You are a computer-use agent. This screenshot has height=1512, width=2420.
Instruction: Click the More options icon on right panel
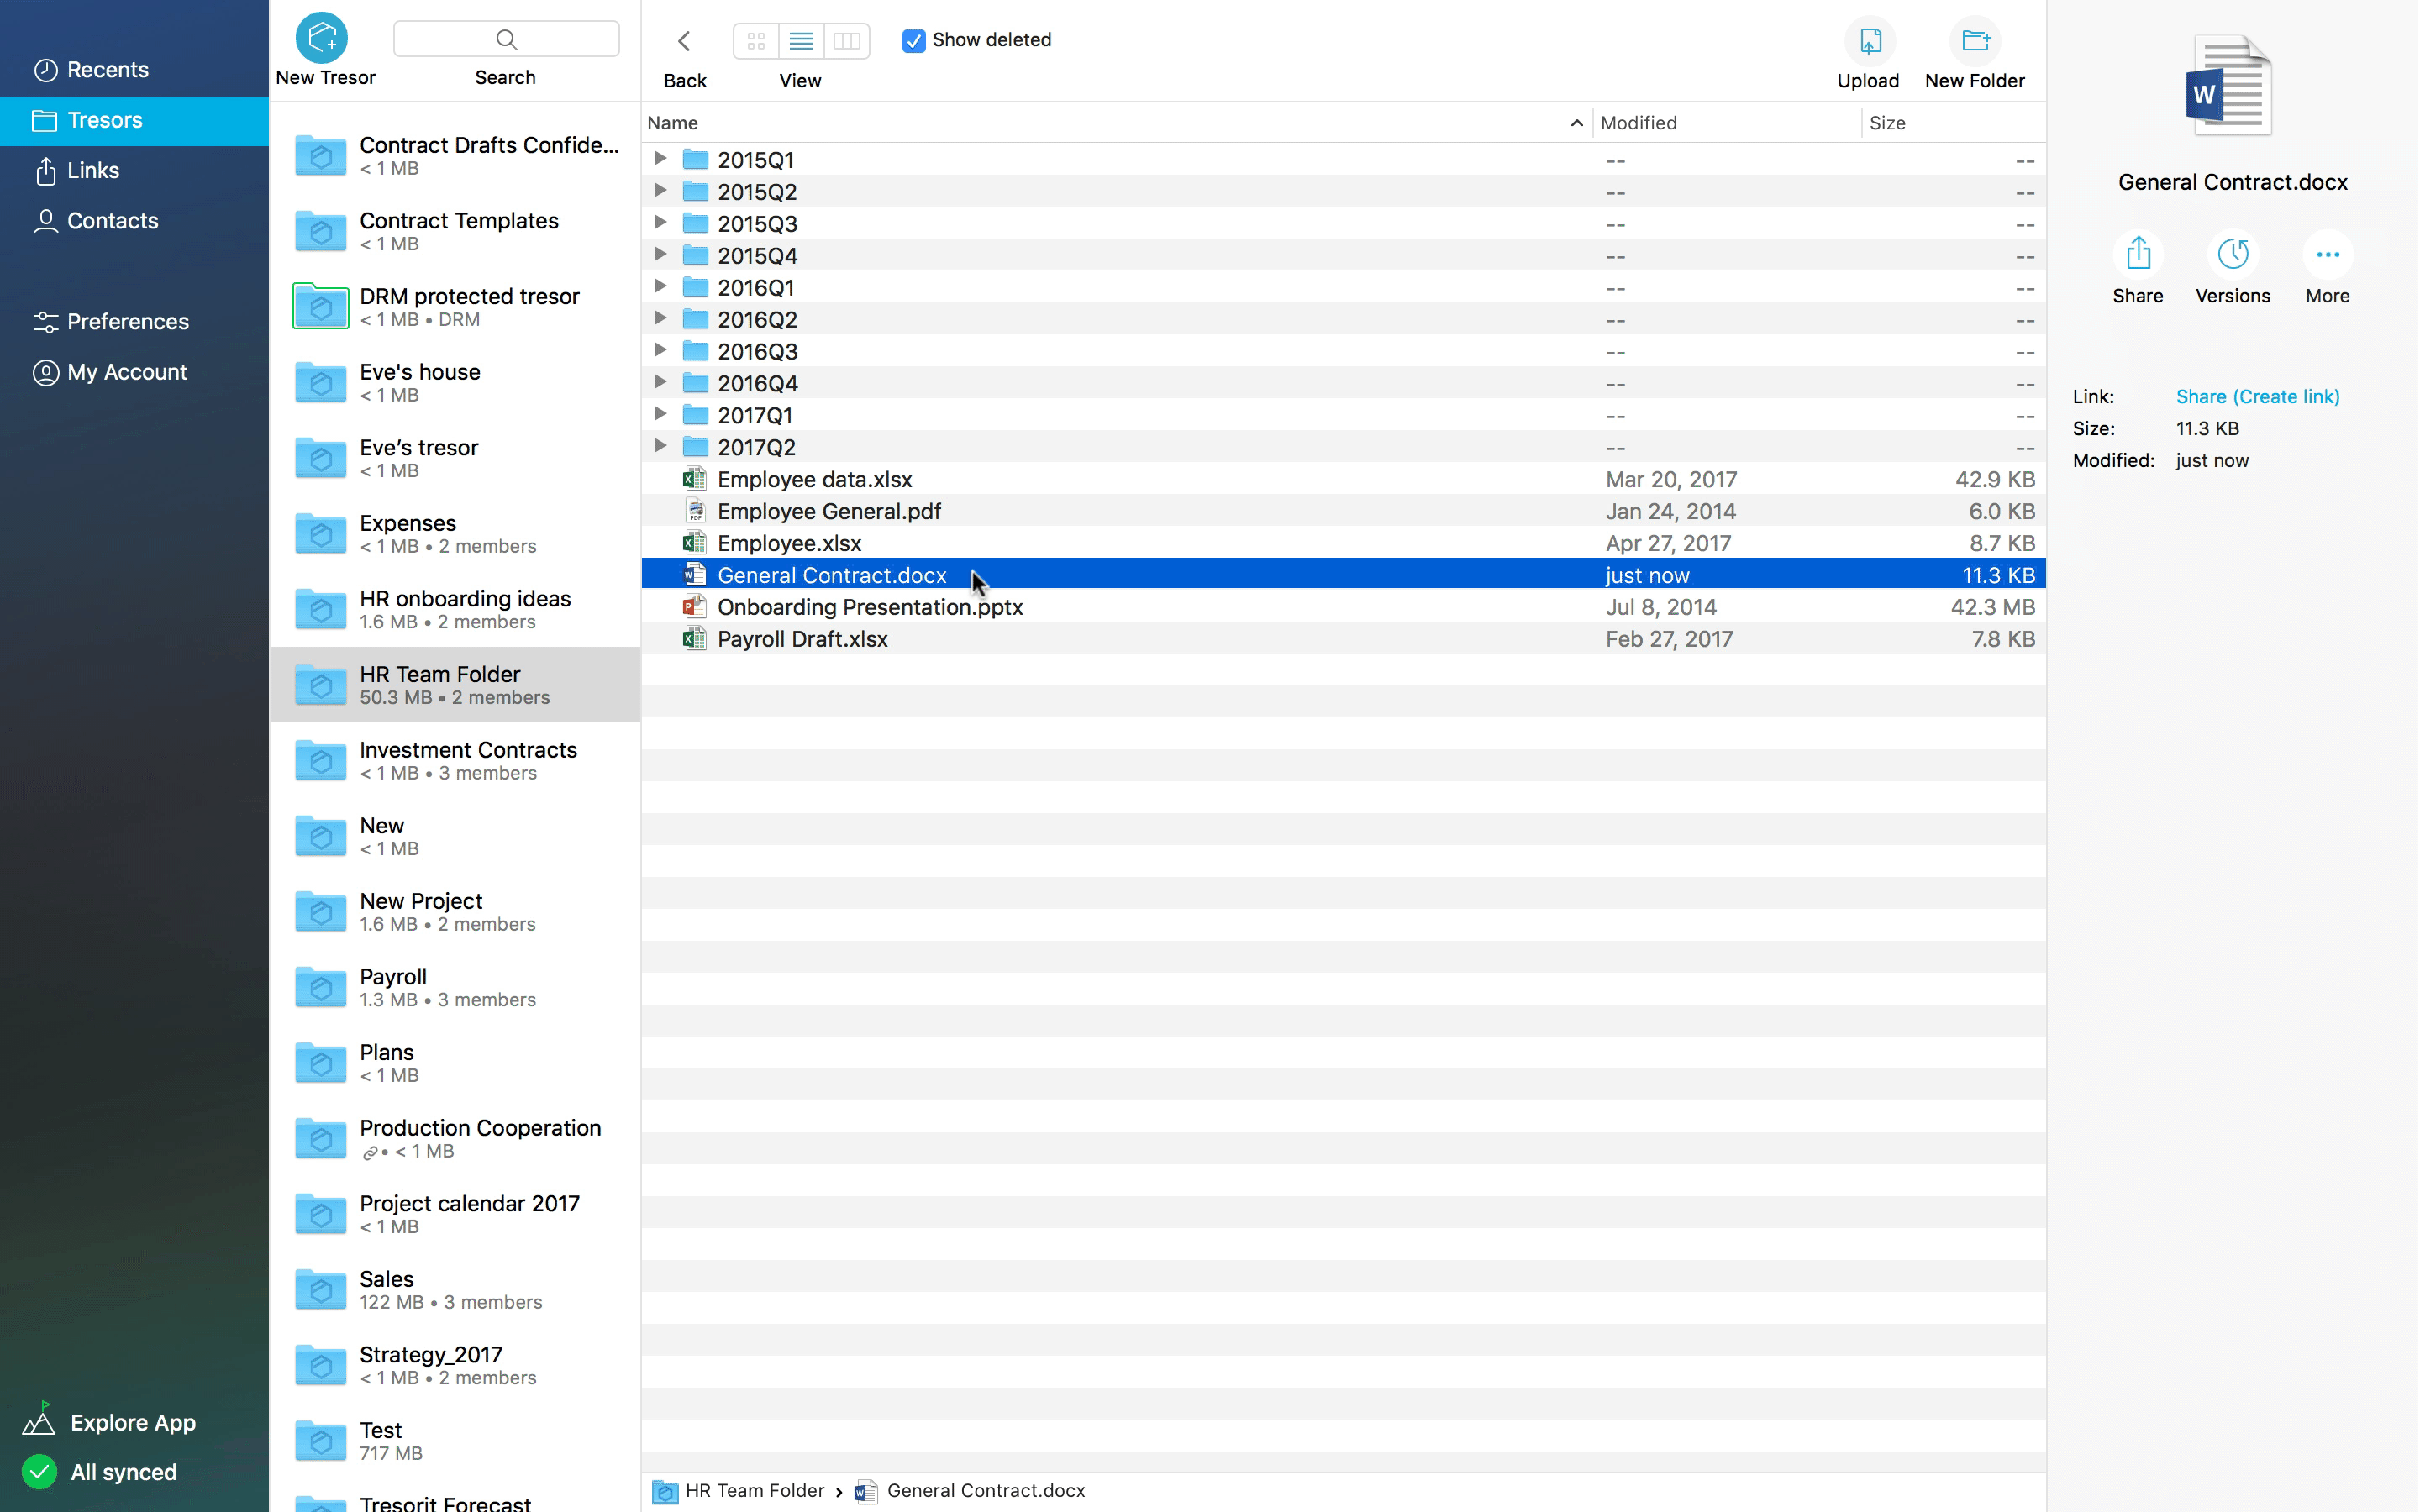pos(2328,251)
